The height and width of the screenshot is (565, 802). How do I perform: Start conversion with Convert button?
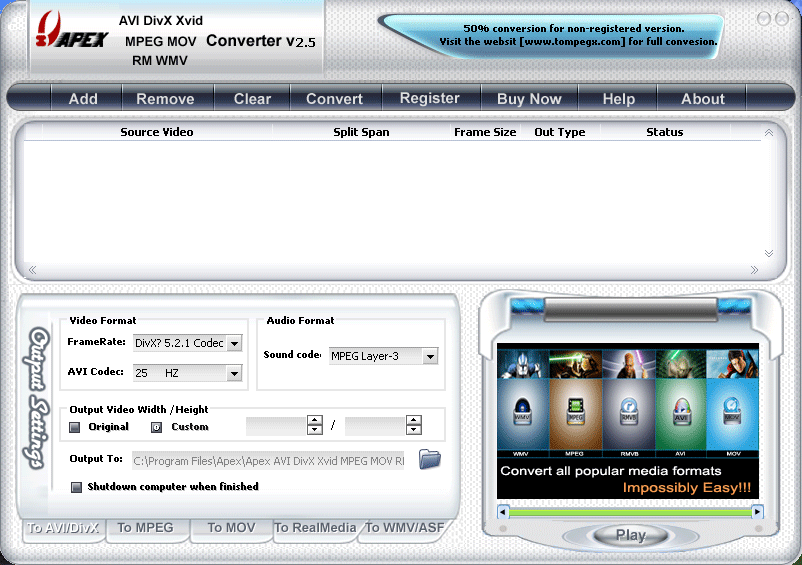(335, 99)
